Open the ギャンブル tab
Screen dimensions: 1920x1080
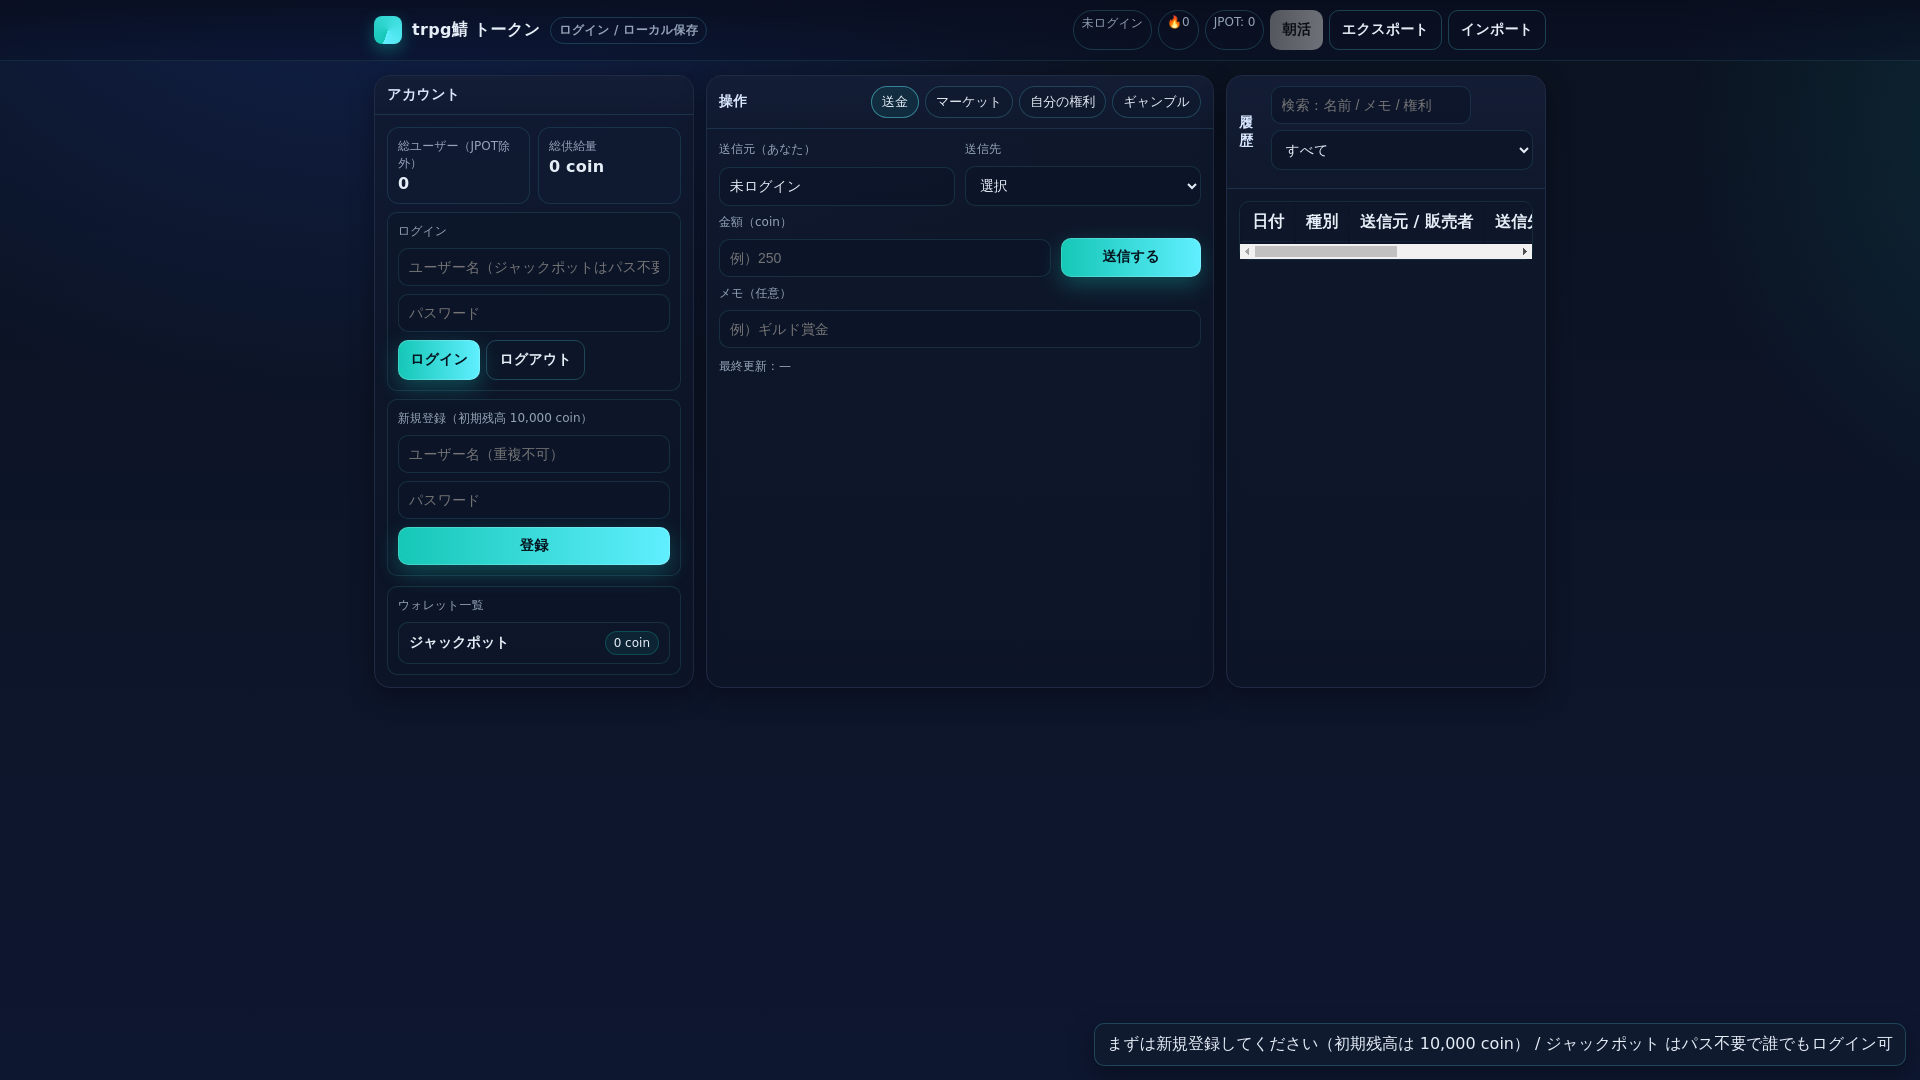pyautogui.click(x=1156, y=102)
